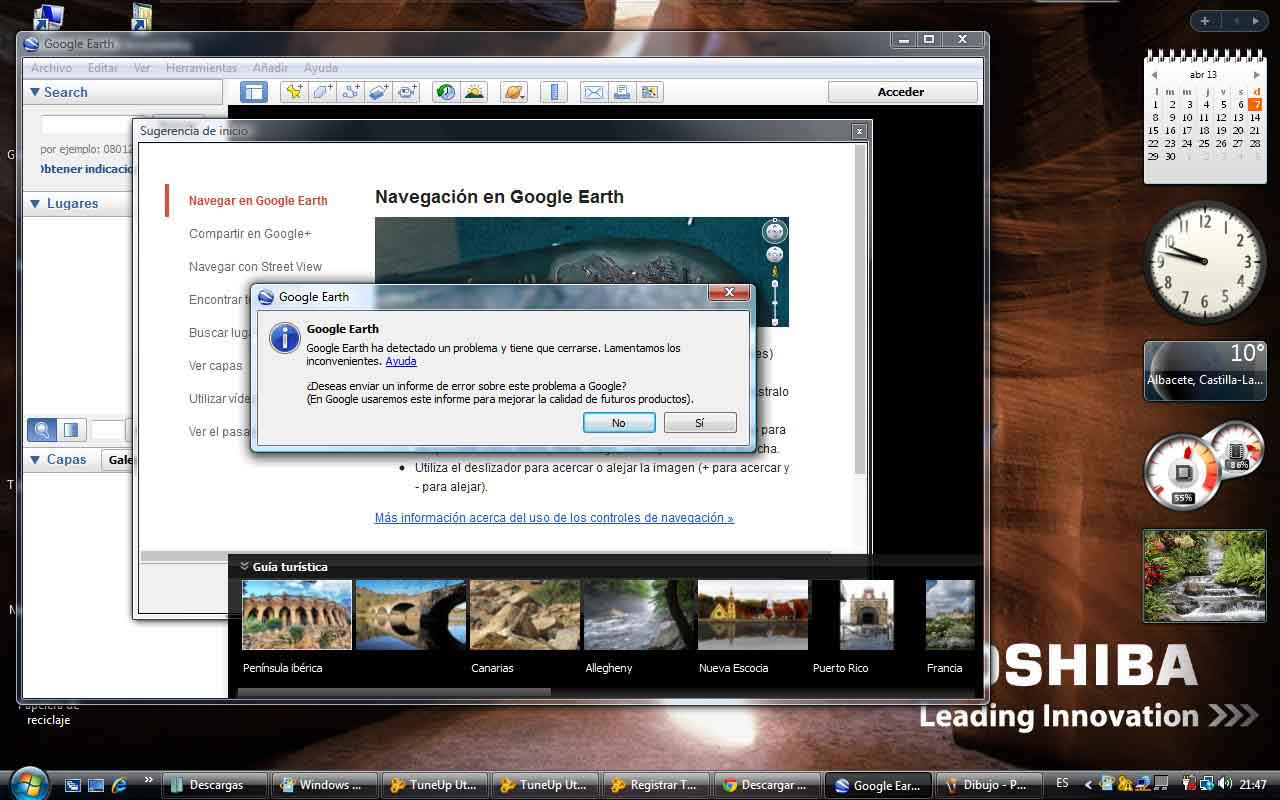Collapse the Lugares panel

click(35, 203)
